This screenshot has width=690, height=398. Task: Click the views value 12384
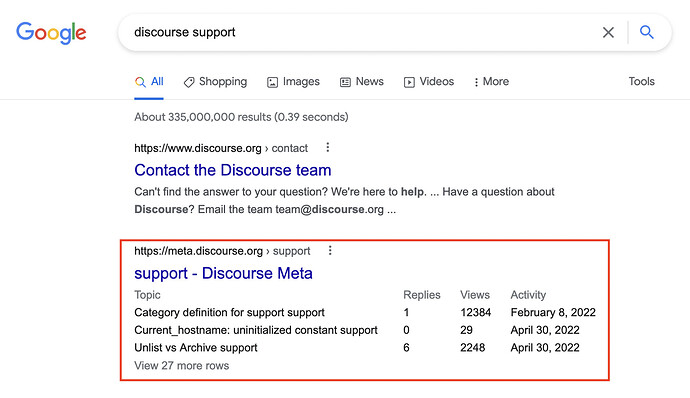[x=476, y=313]
